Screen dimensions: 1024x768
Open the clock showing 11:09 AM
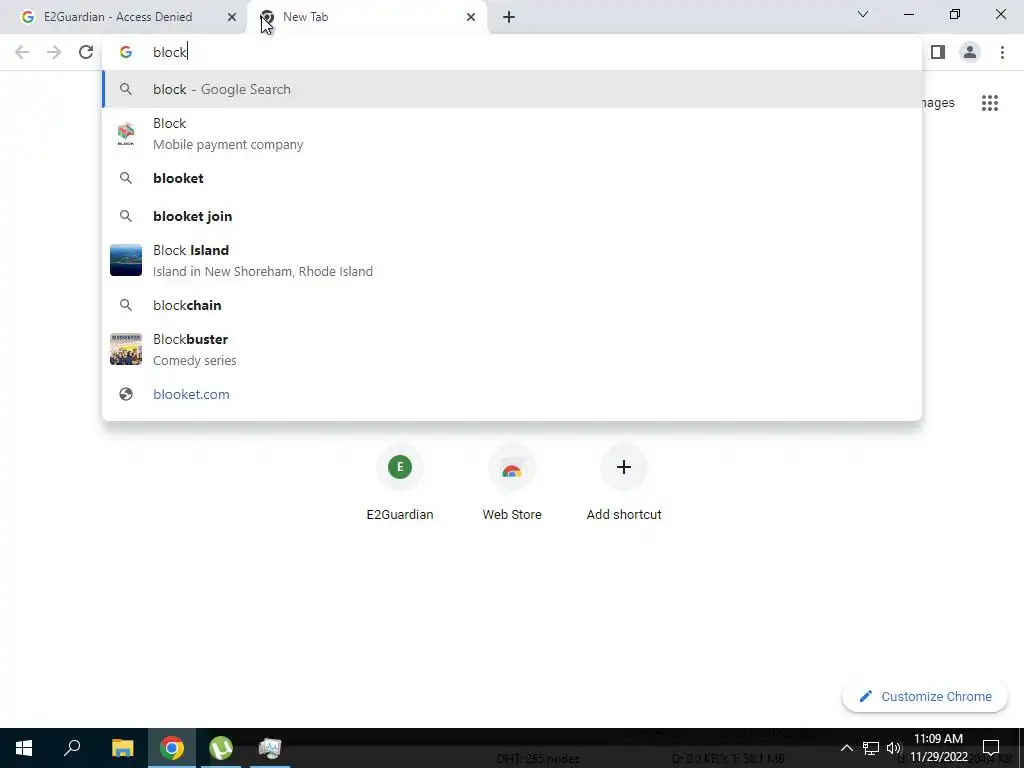[938, 748]
